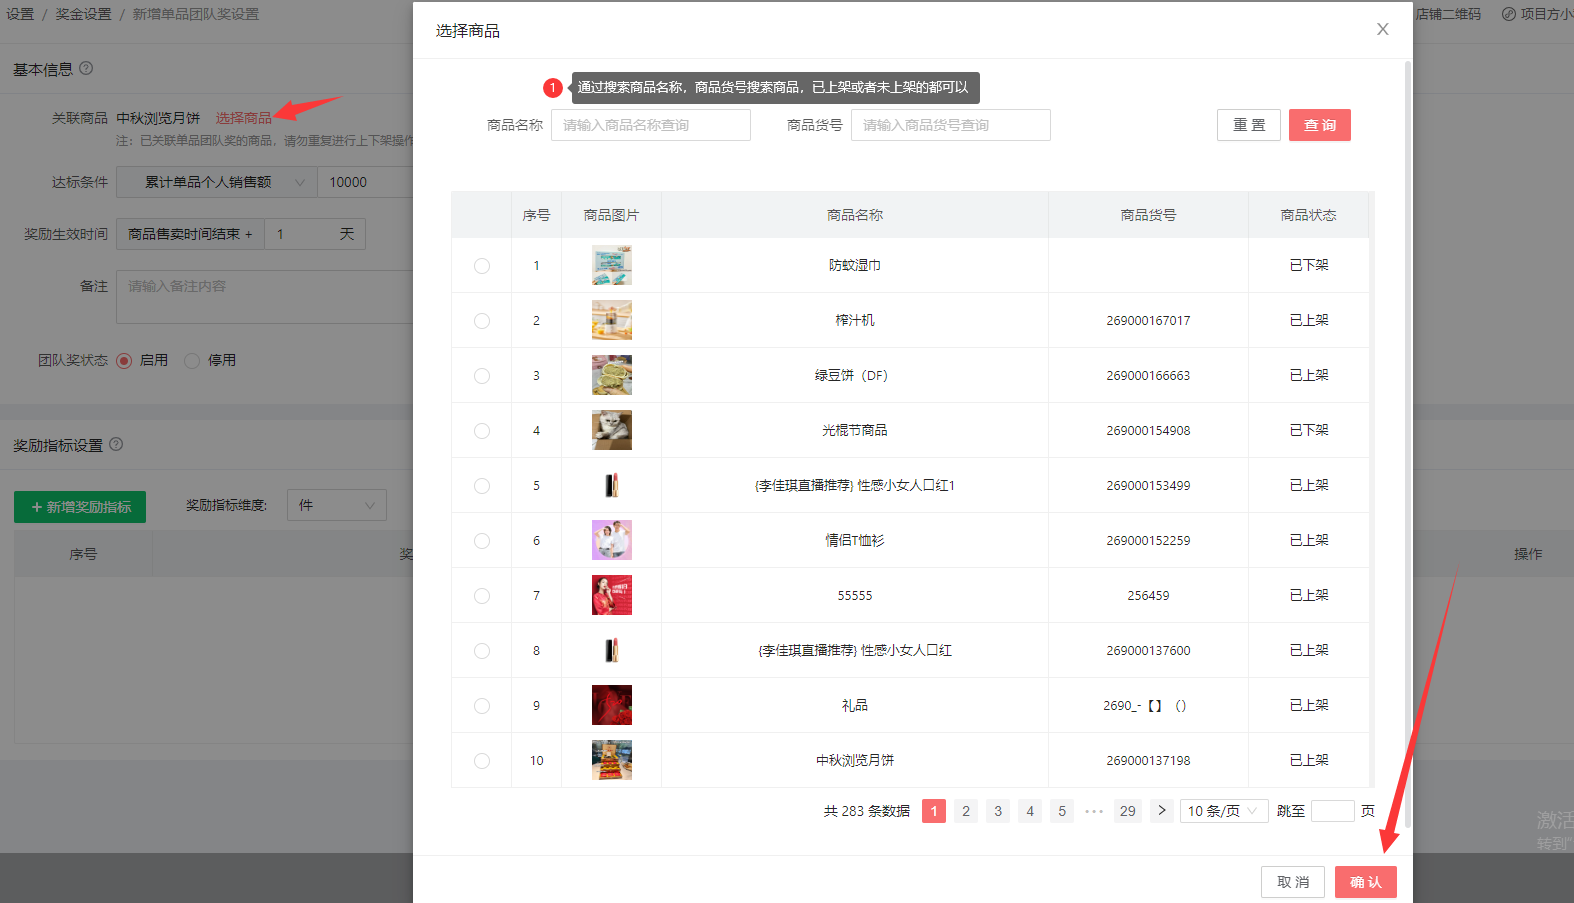Open the 10 条/页 page size dropdown
Image resolution: width=1574 pixels, height=903 pixels.
pos(1224,811)
